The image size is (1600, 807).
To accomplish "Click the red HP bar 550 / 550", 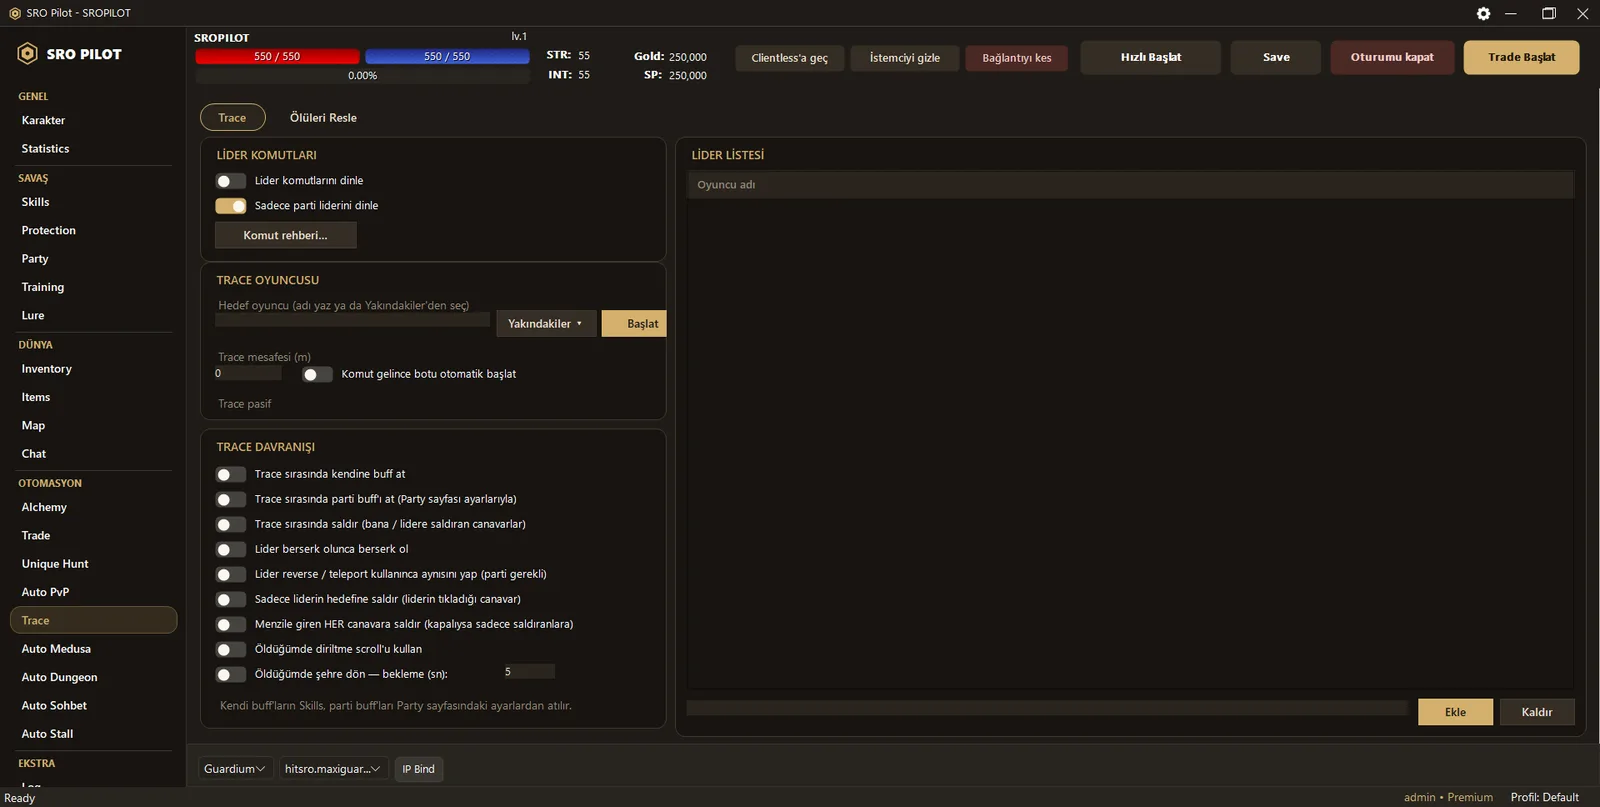I will (277, 57).
